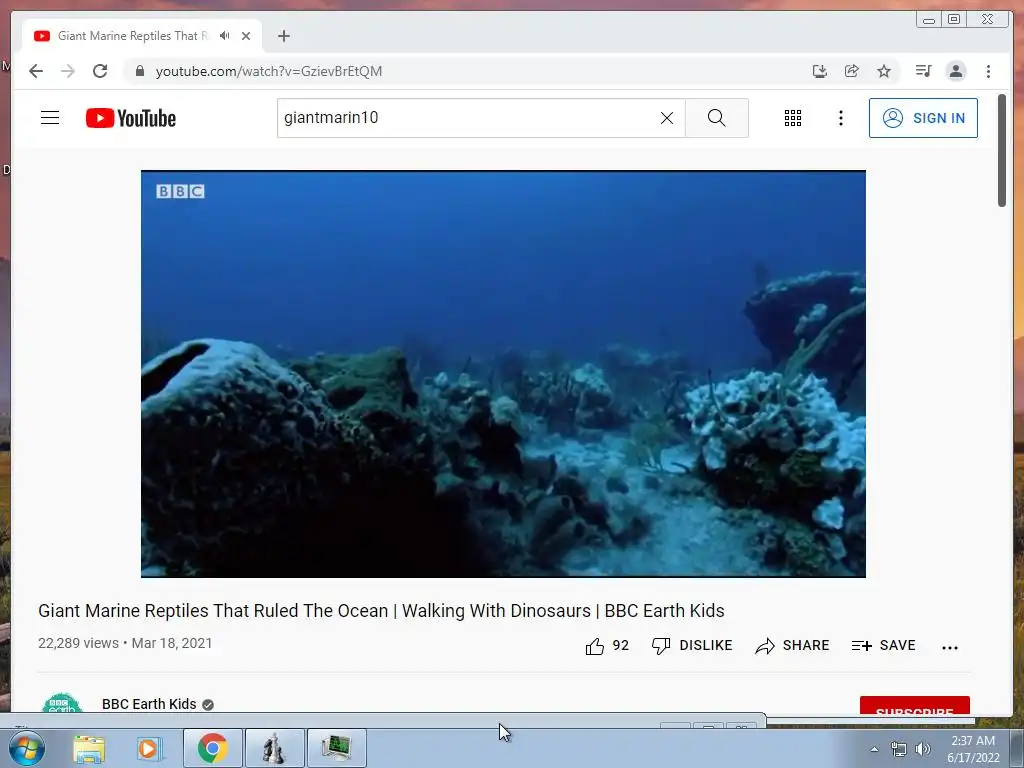1024x768 pixels.
Task: Open File Explorer from the taskbar
Action: (89, 749)
